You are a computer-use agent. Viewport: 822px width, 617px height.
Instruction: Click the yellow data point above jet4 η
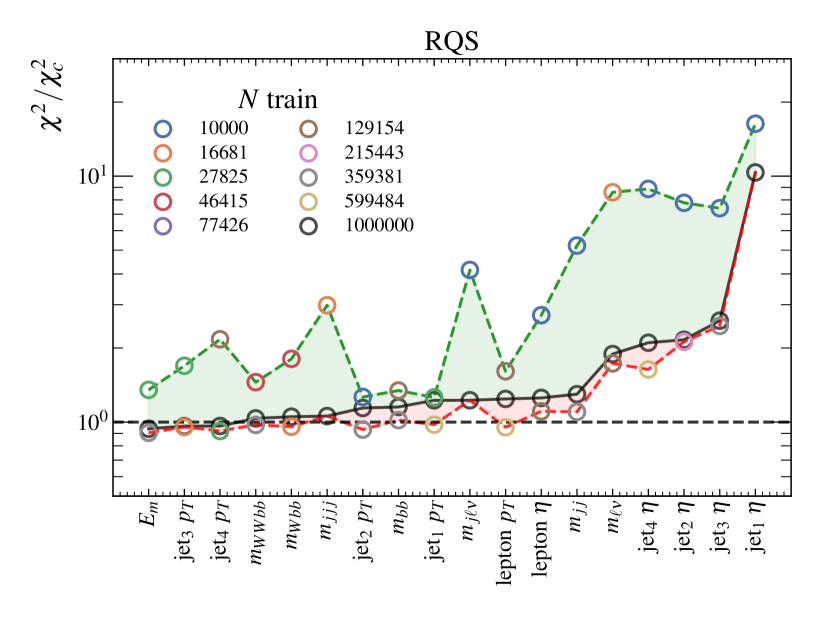tap(648, 370)
